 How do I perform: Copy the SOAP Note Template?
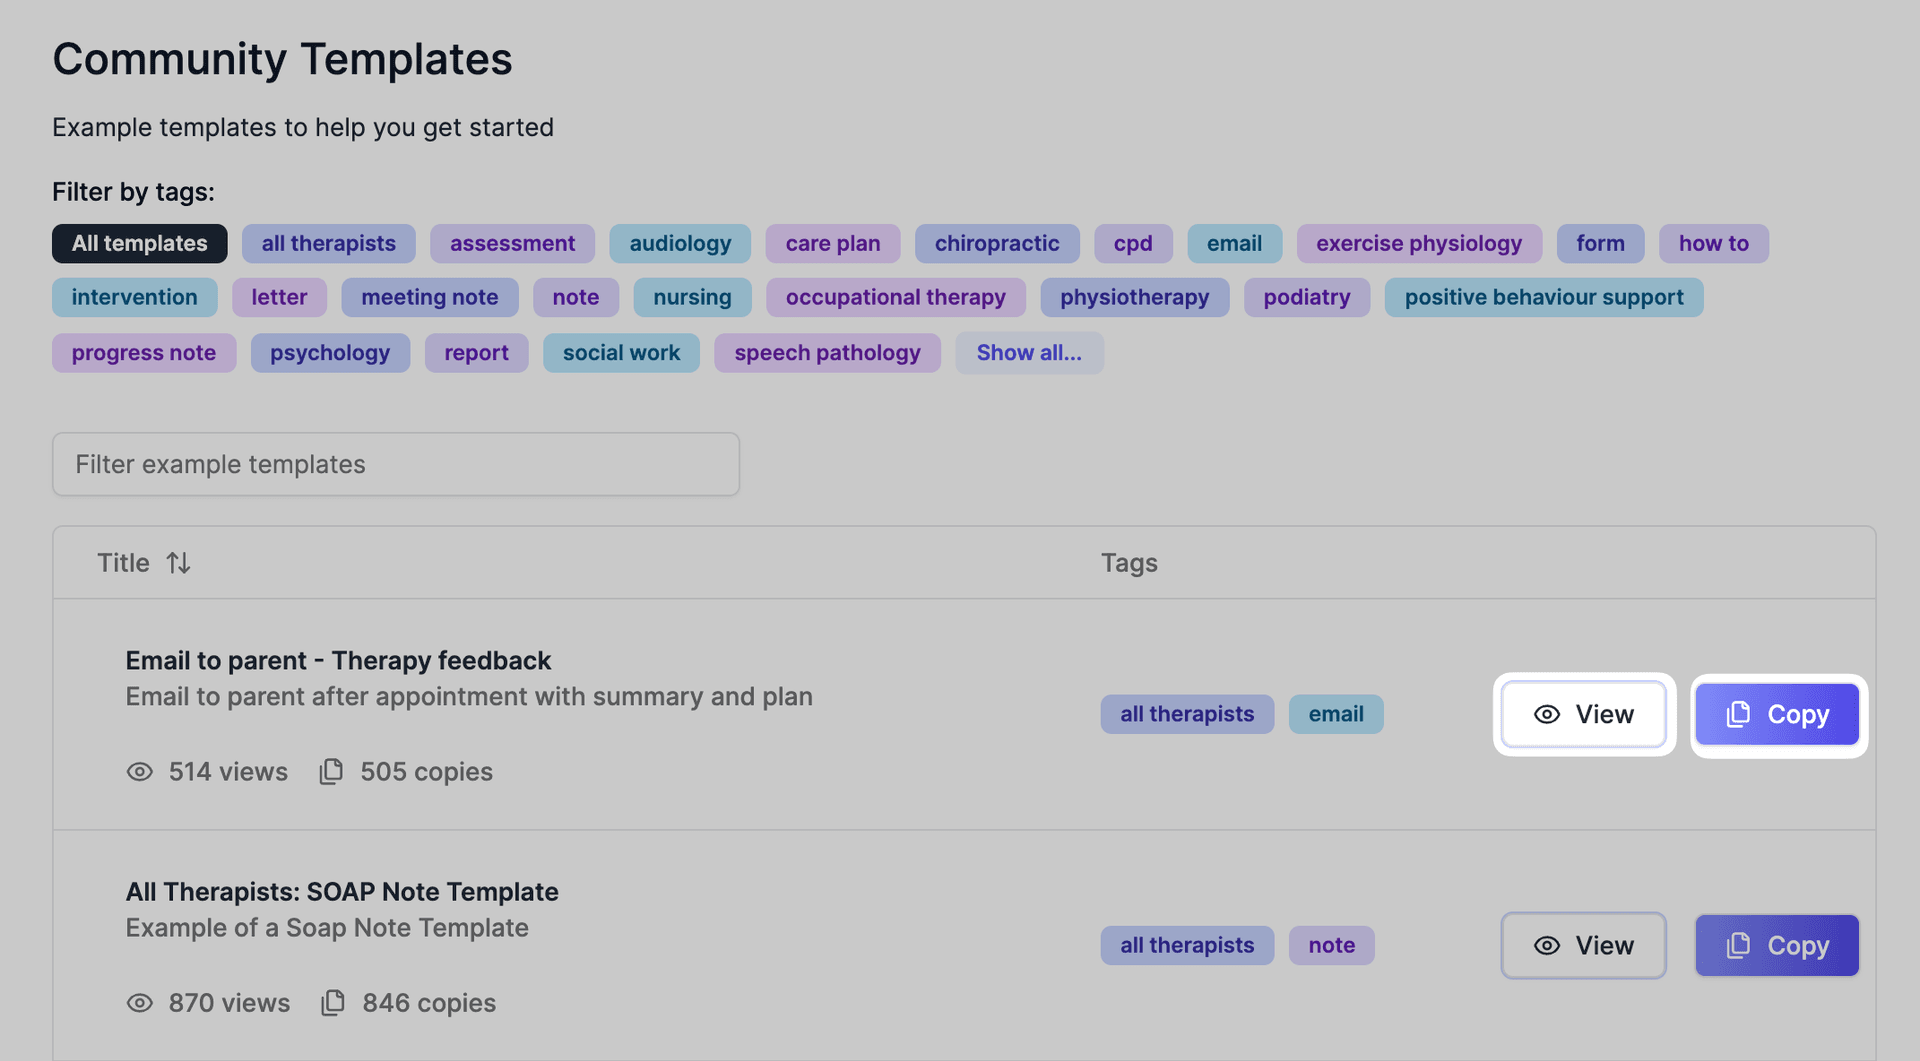[x=1777, y=945]
